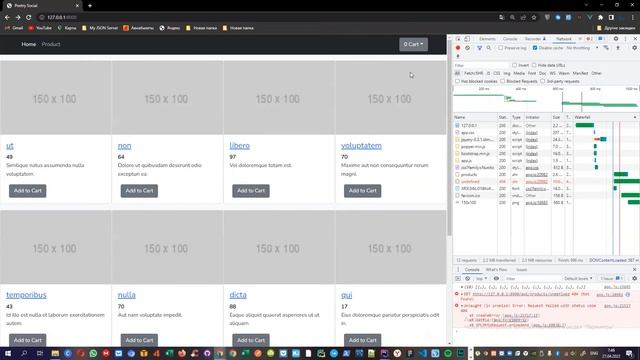
Task: Click in the network Filter input field
Action: point(482,65)
